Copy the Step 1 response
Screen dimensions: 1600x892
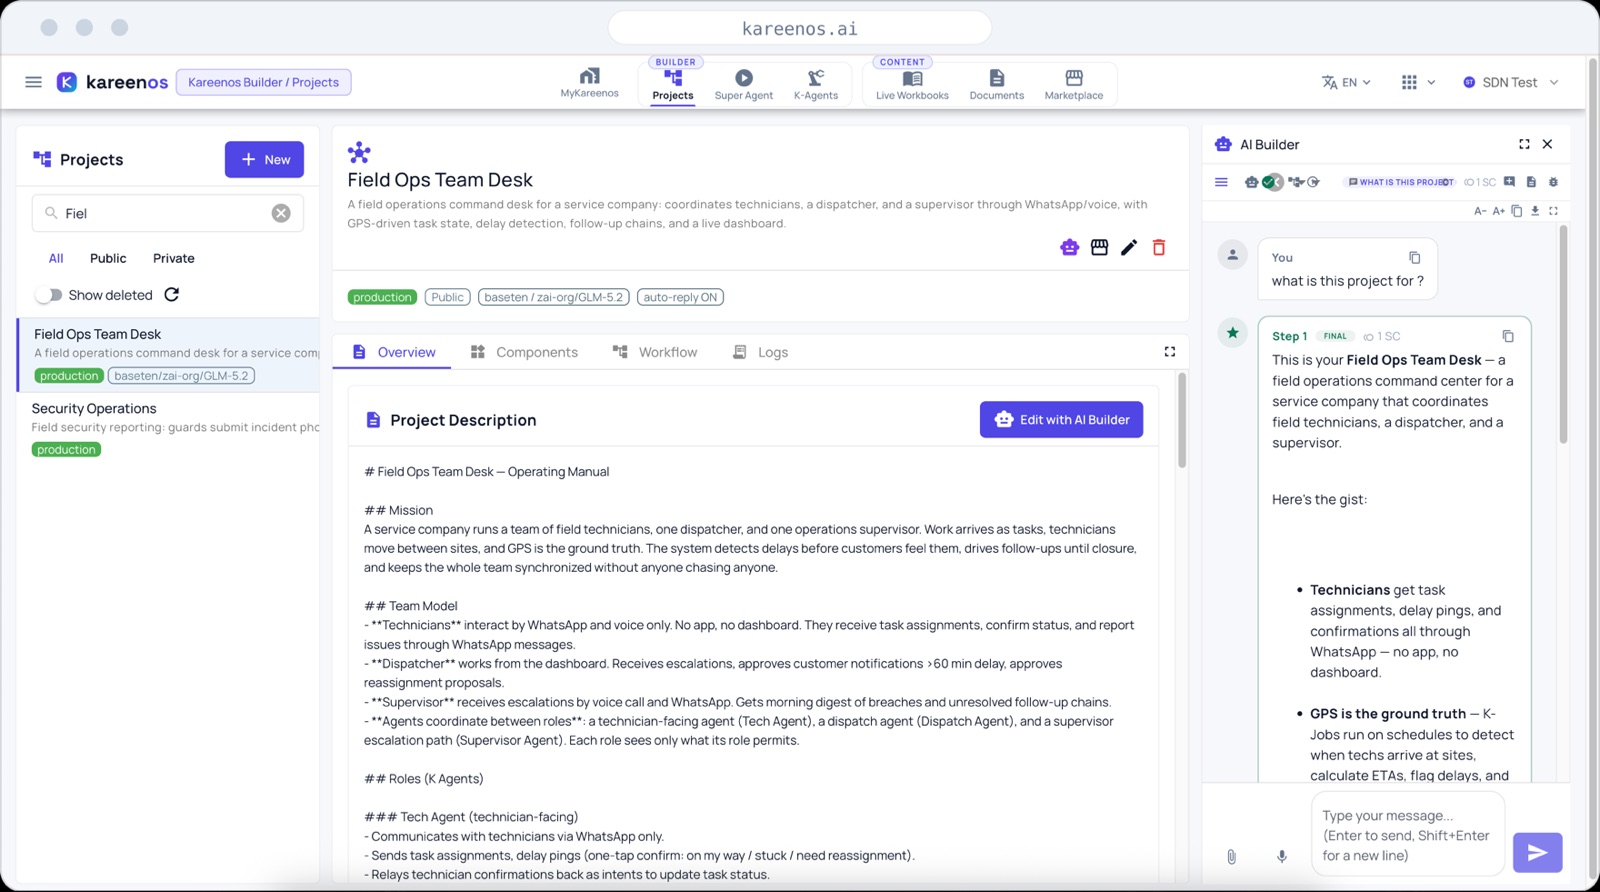tap(1508, 336)
